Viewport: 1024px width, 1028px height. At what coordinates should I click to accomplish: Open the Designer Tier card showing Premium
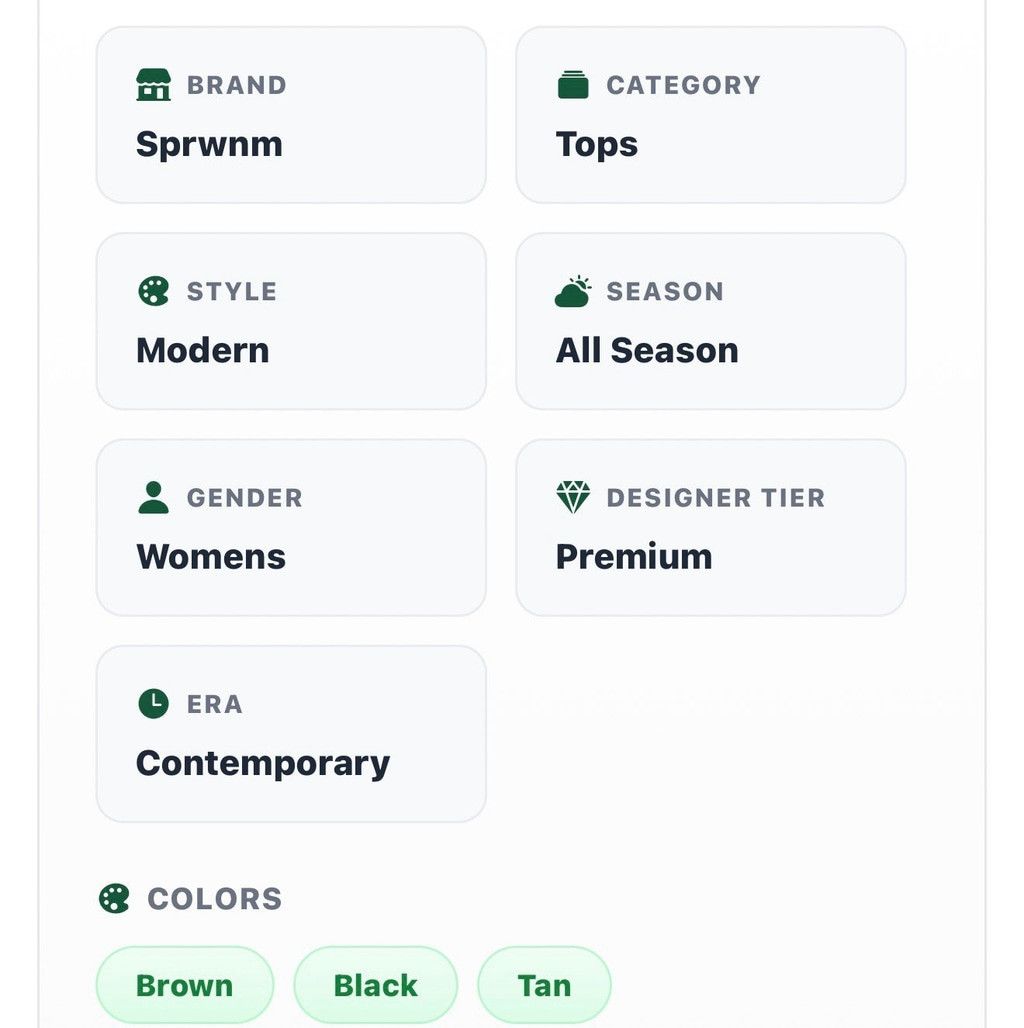pyautogui.click(x=711, y=528)
